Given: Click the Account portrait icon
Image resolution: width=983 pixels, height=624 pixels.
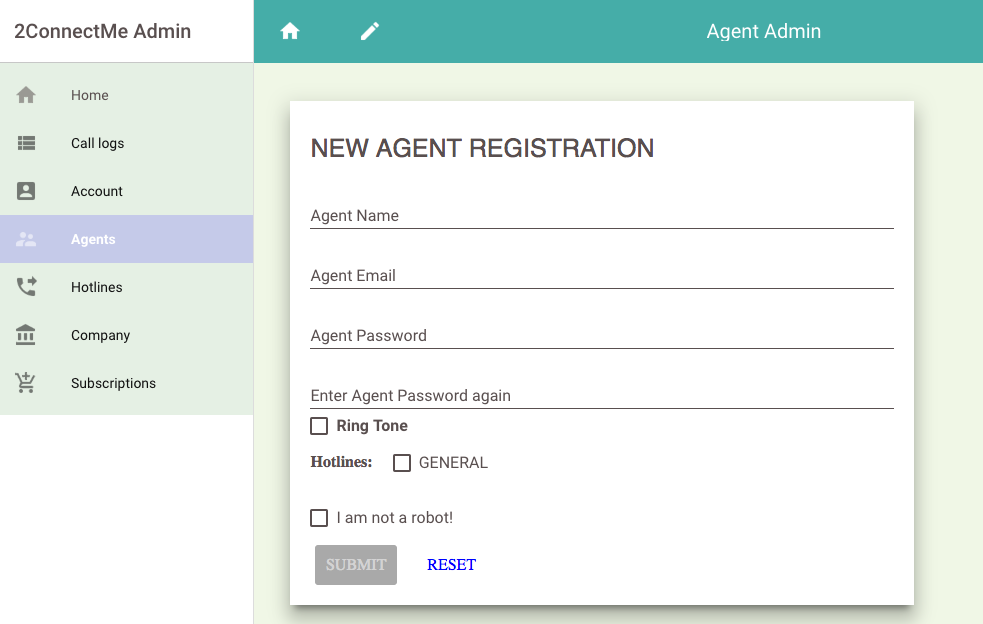Looking at the screenshot, I should 27,191.
